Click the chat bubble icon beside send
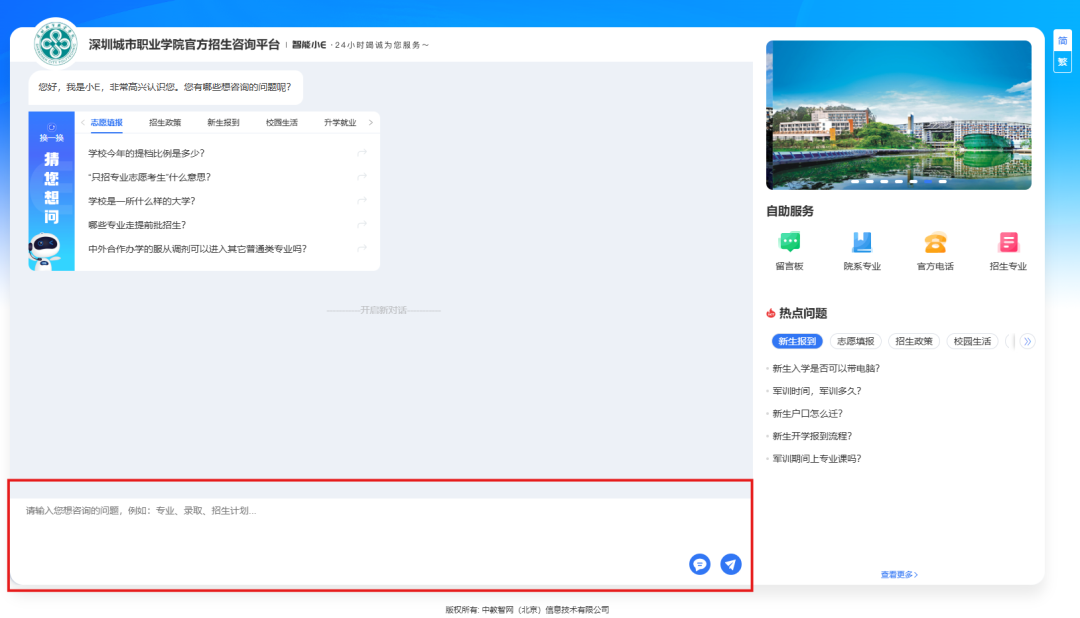The width and height of the screenshot is (1080, 618). click(700, 564)
